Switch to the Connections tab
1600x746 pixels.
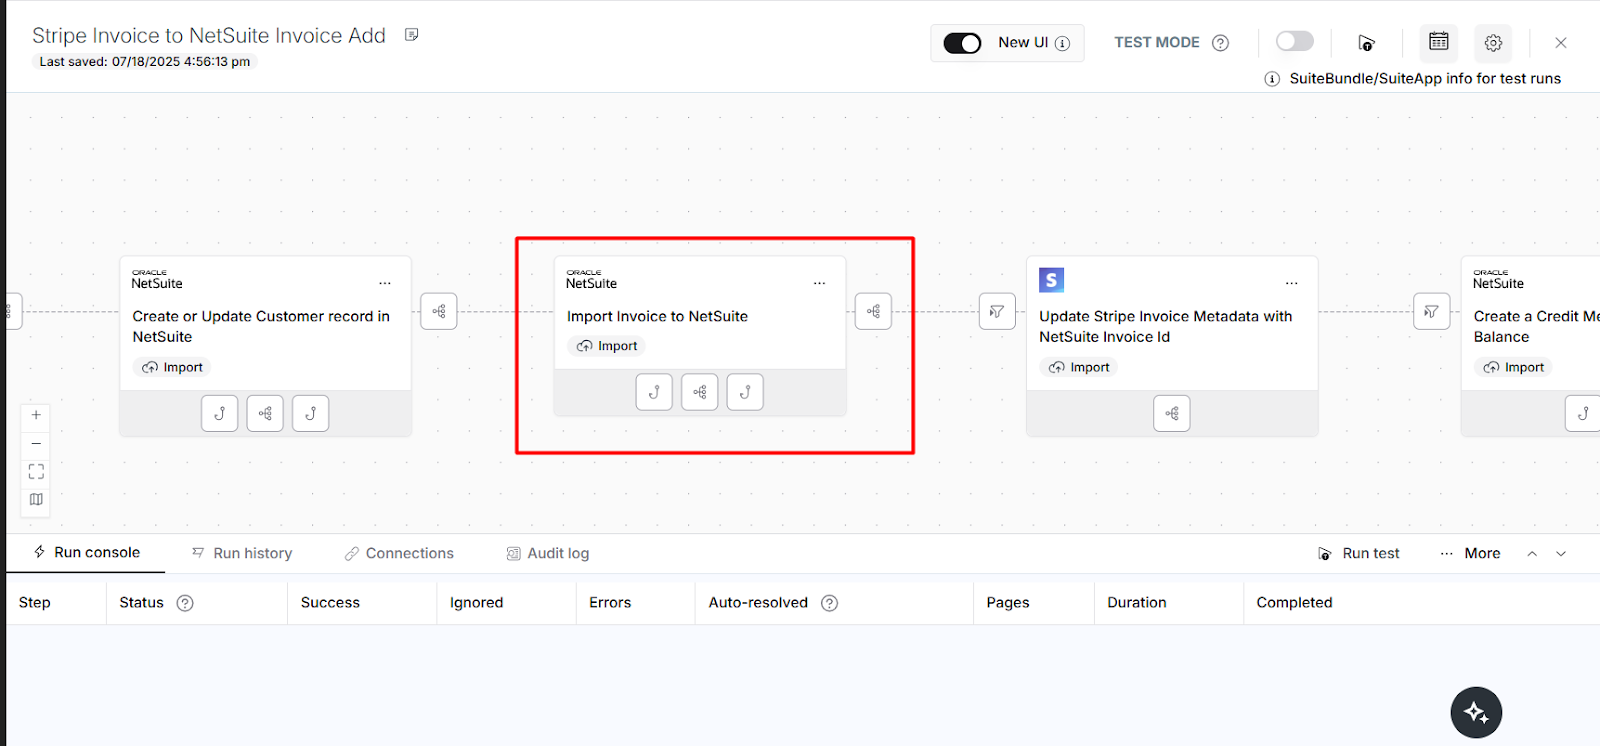click(x=399, y=553)
